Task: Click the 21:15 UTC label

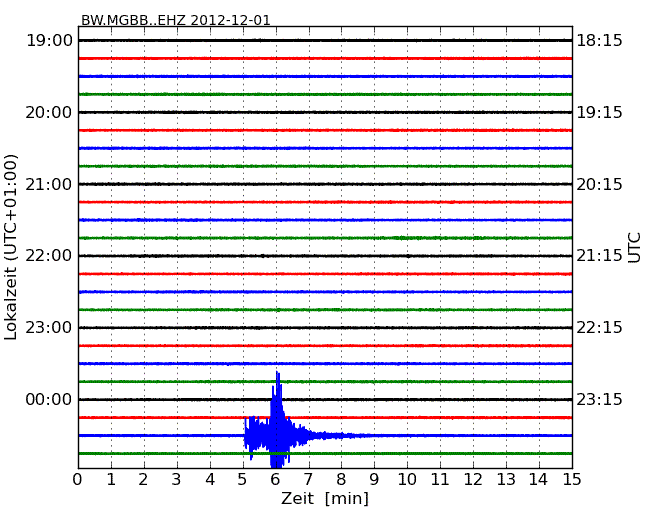Action: click(600, 256)
